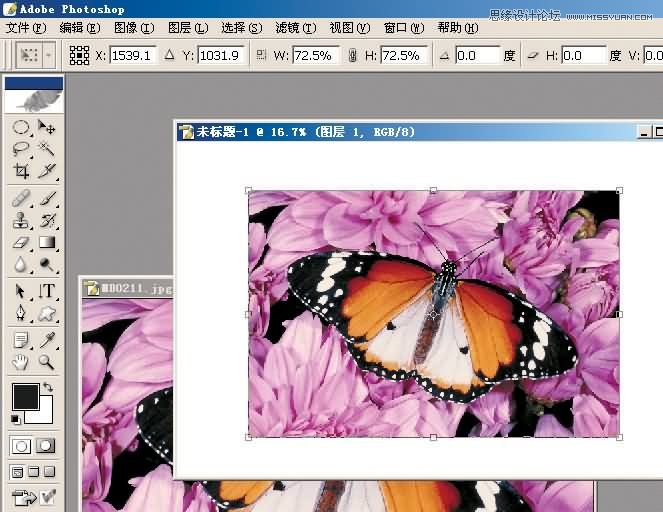Toggle relative positioning for reference point
Viewport: 663px width, 512px height.
pos(169,55)
